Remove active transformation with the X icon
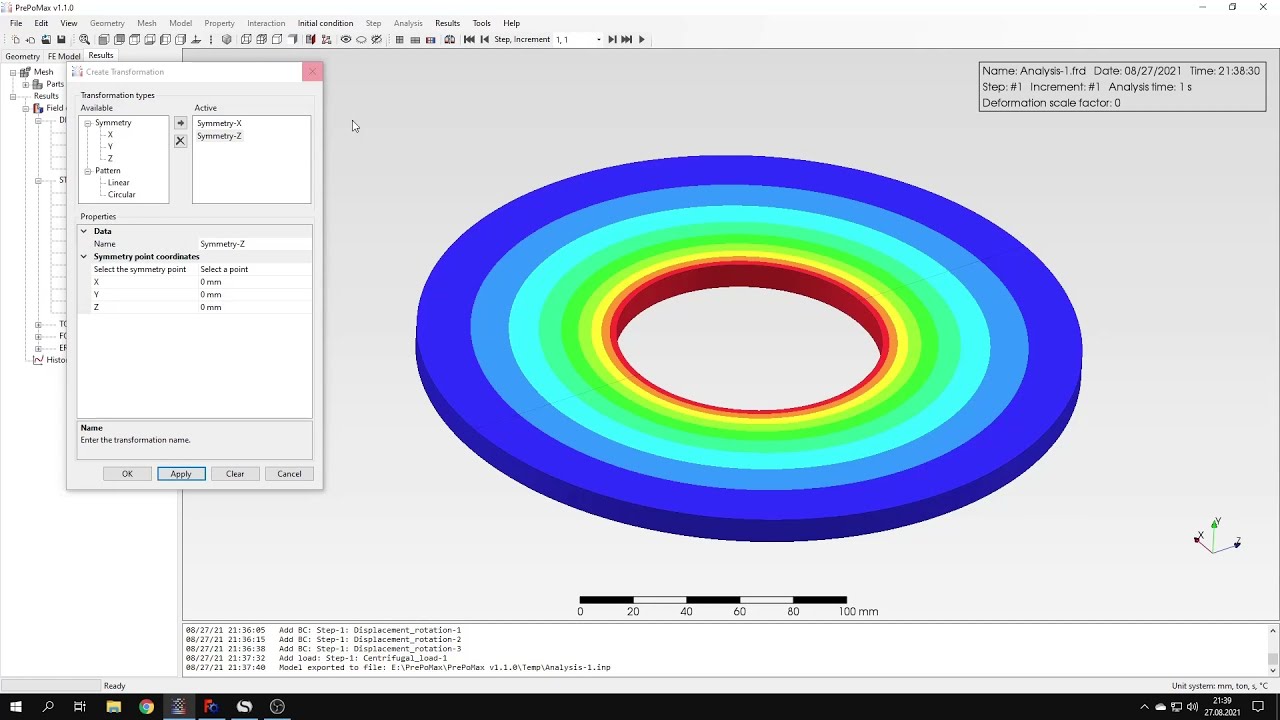 [180, 141]
